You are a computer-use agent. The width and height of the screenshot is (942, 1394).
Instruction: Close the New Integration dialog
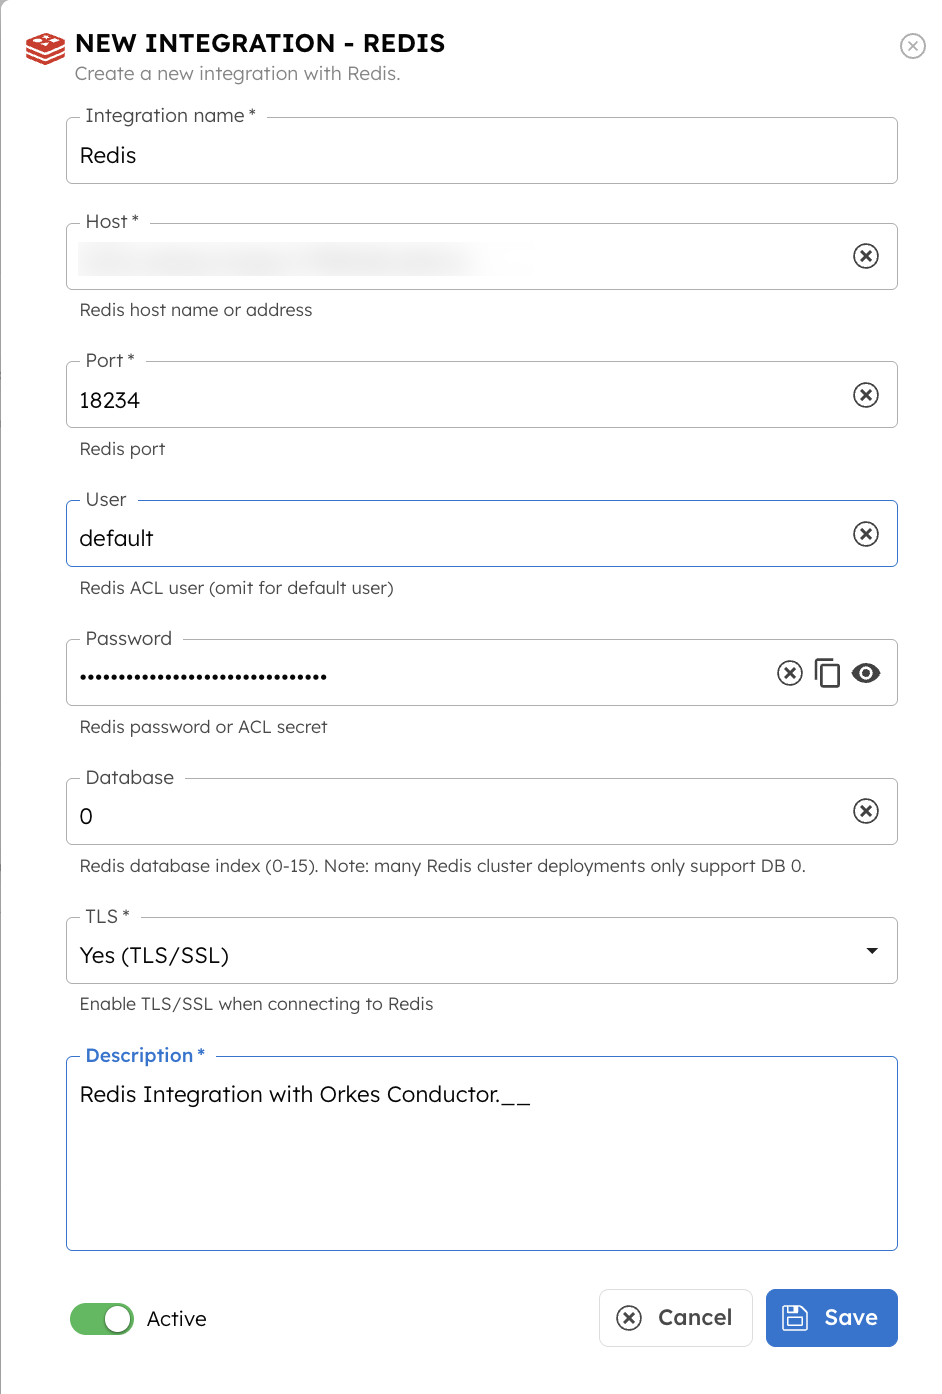coord(912,46)
